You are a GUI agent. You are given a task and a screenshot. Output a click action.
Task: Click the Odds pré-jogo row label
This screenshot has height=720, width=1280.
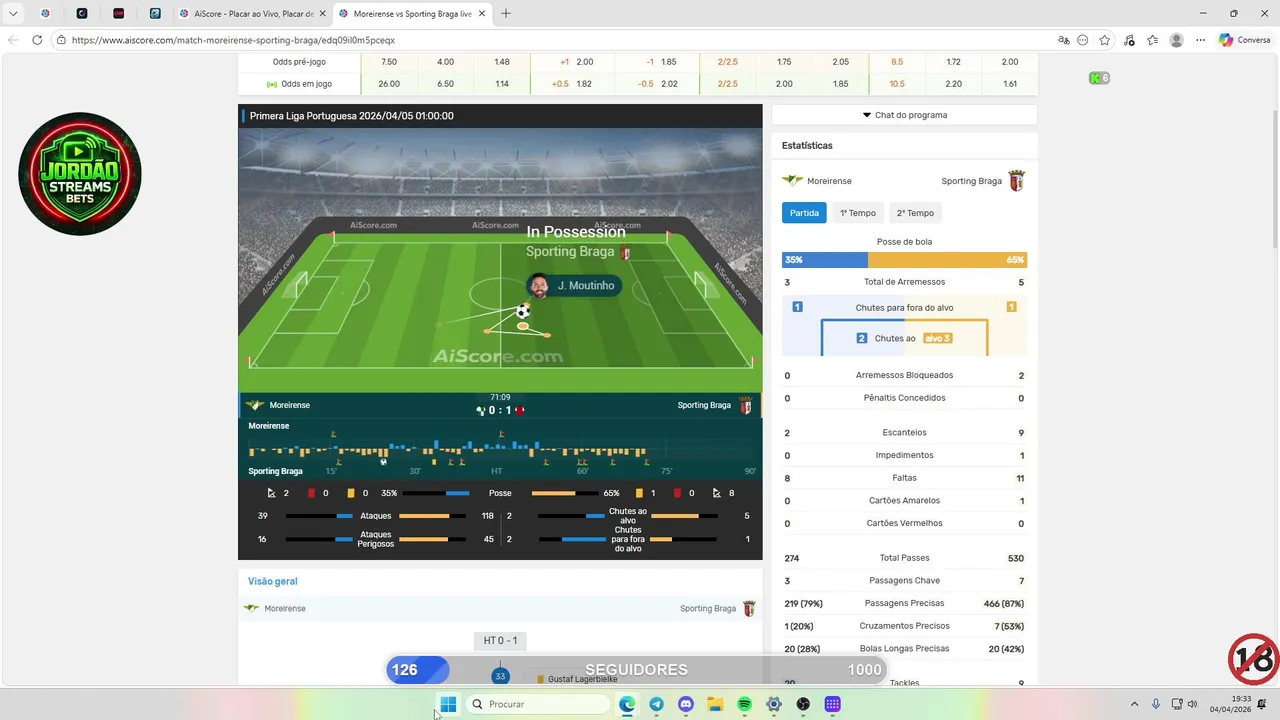click(299, 62)
